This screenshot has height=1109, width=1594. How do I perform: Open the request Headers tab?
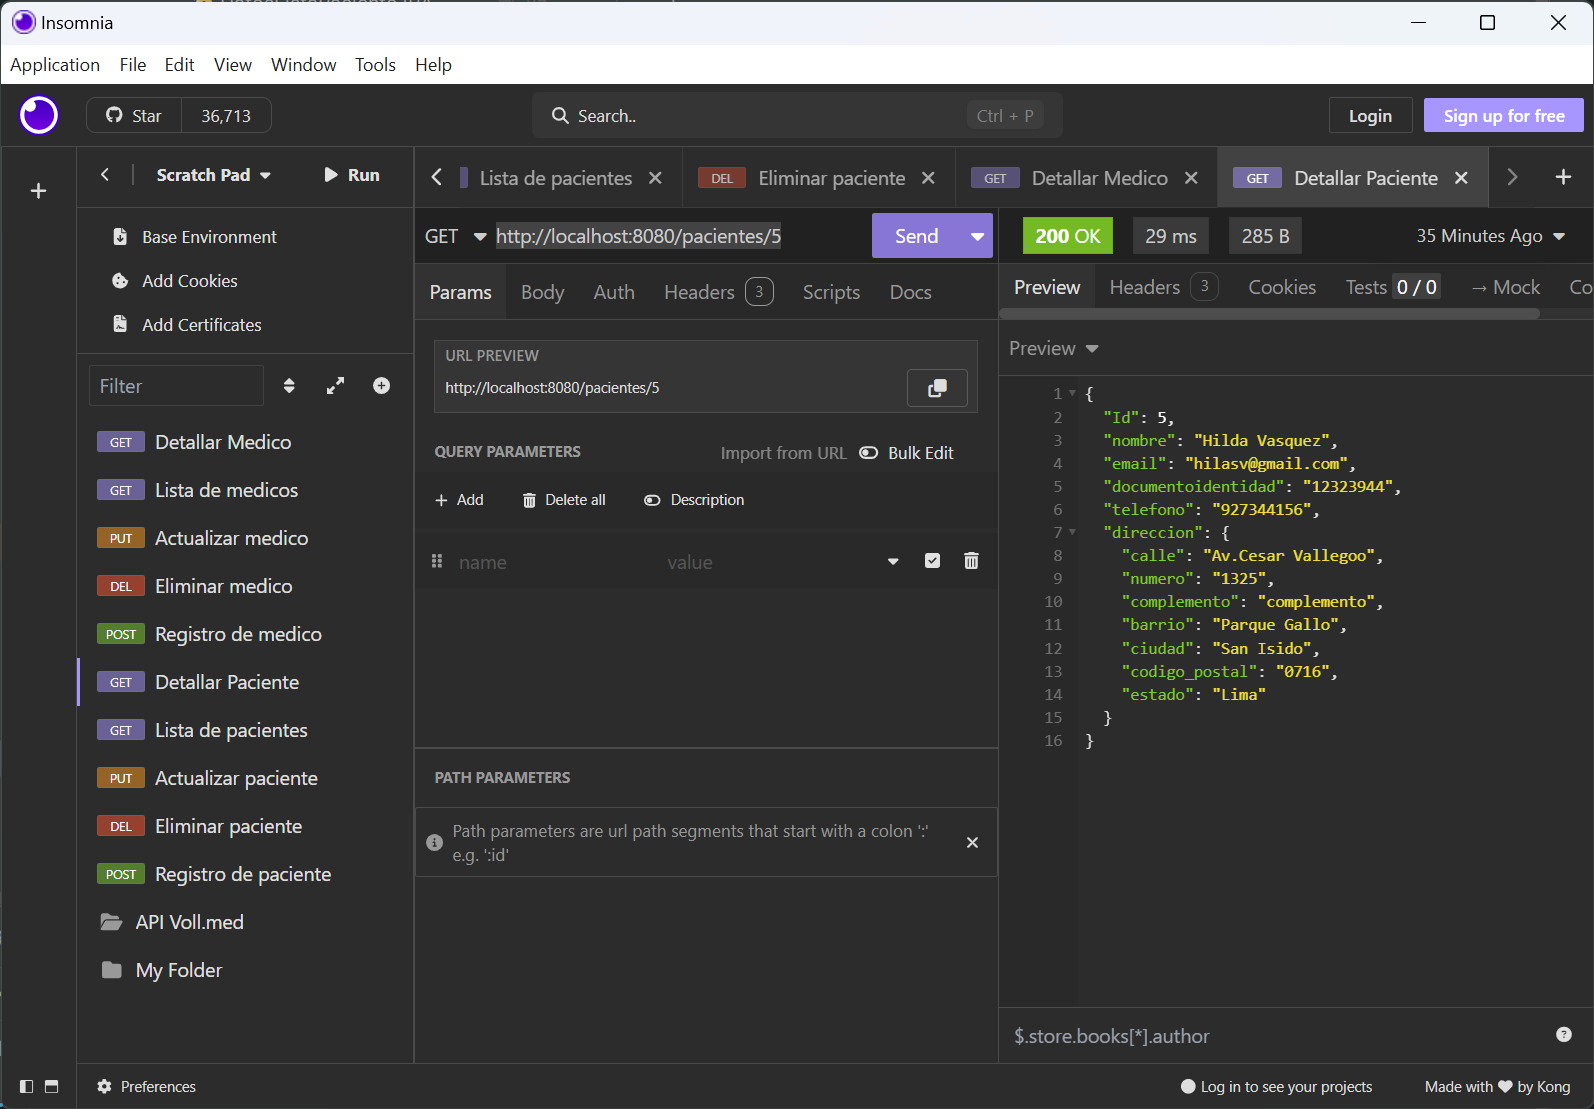718,292
